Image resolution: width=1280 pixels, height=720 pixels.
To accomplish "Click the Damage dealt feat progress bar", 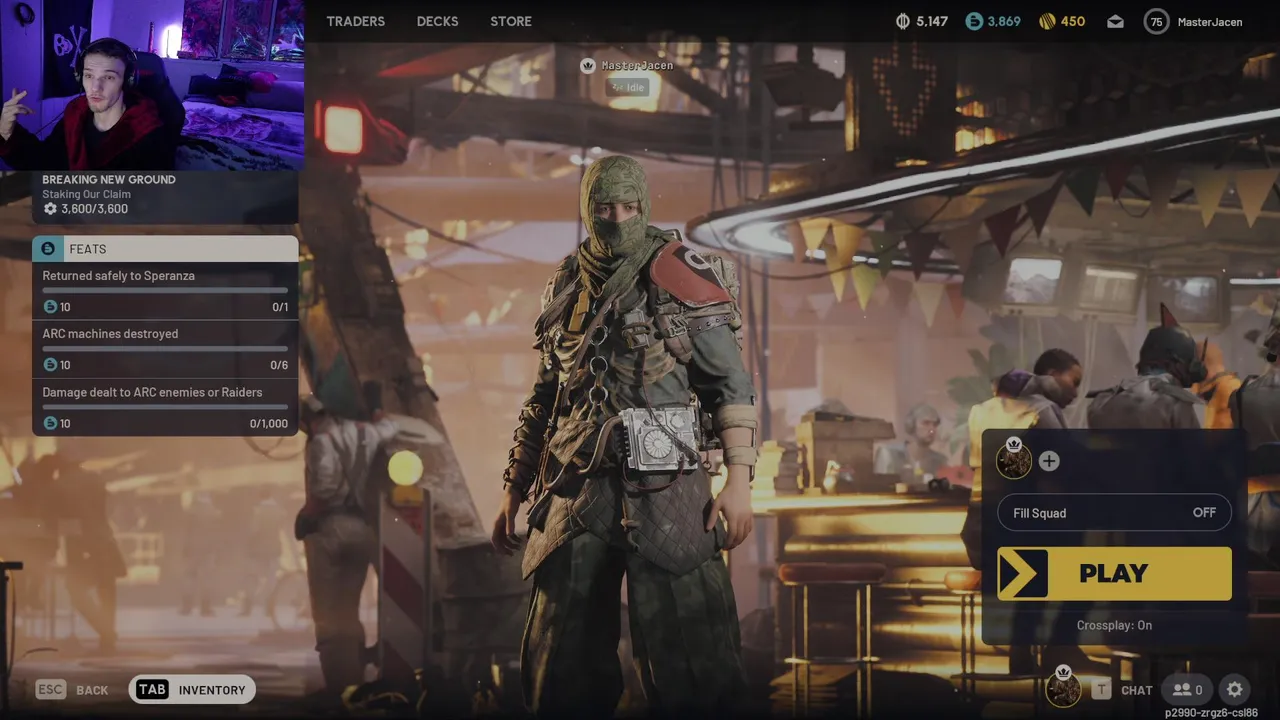I will (165, 407).
